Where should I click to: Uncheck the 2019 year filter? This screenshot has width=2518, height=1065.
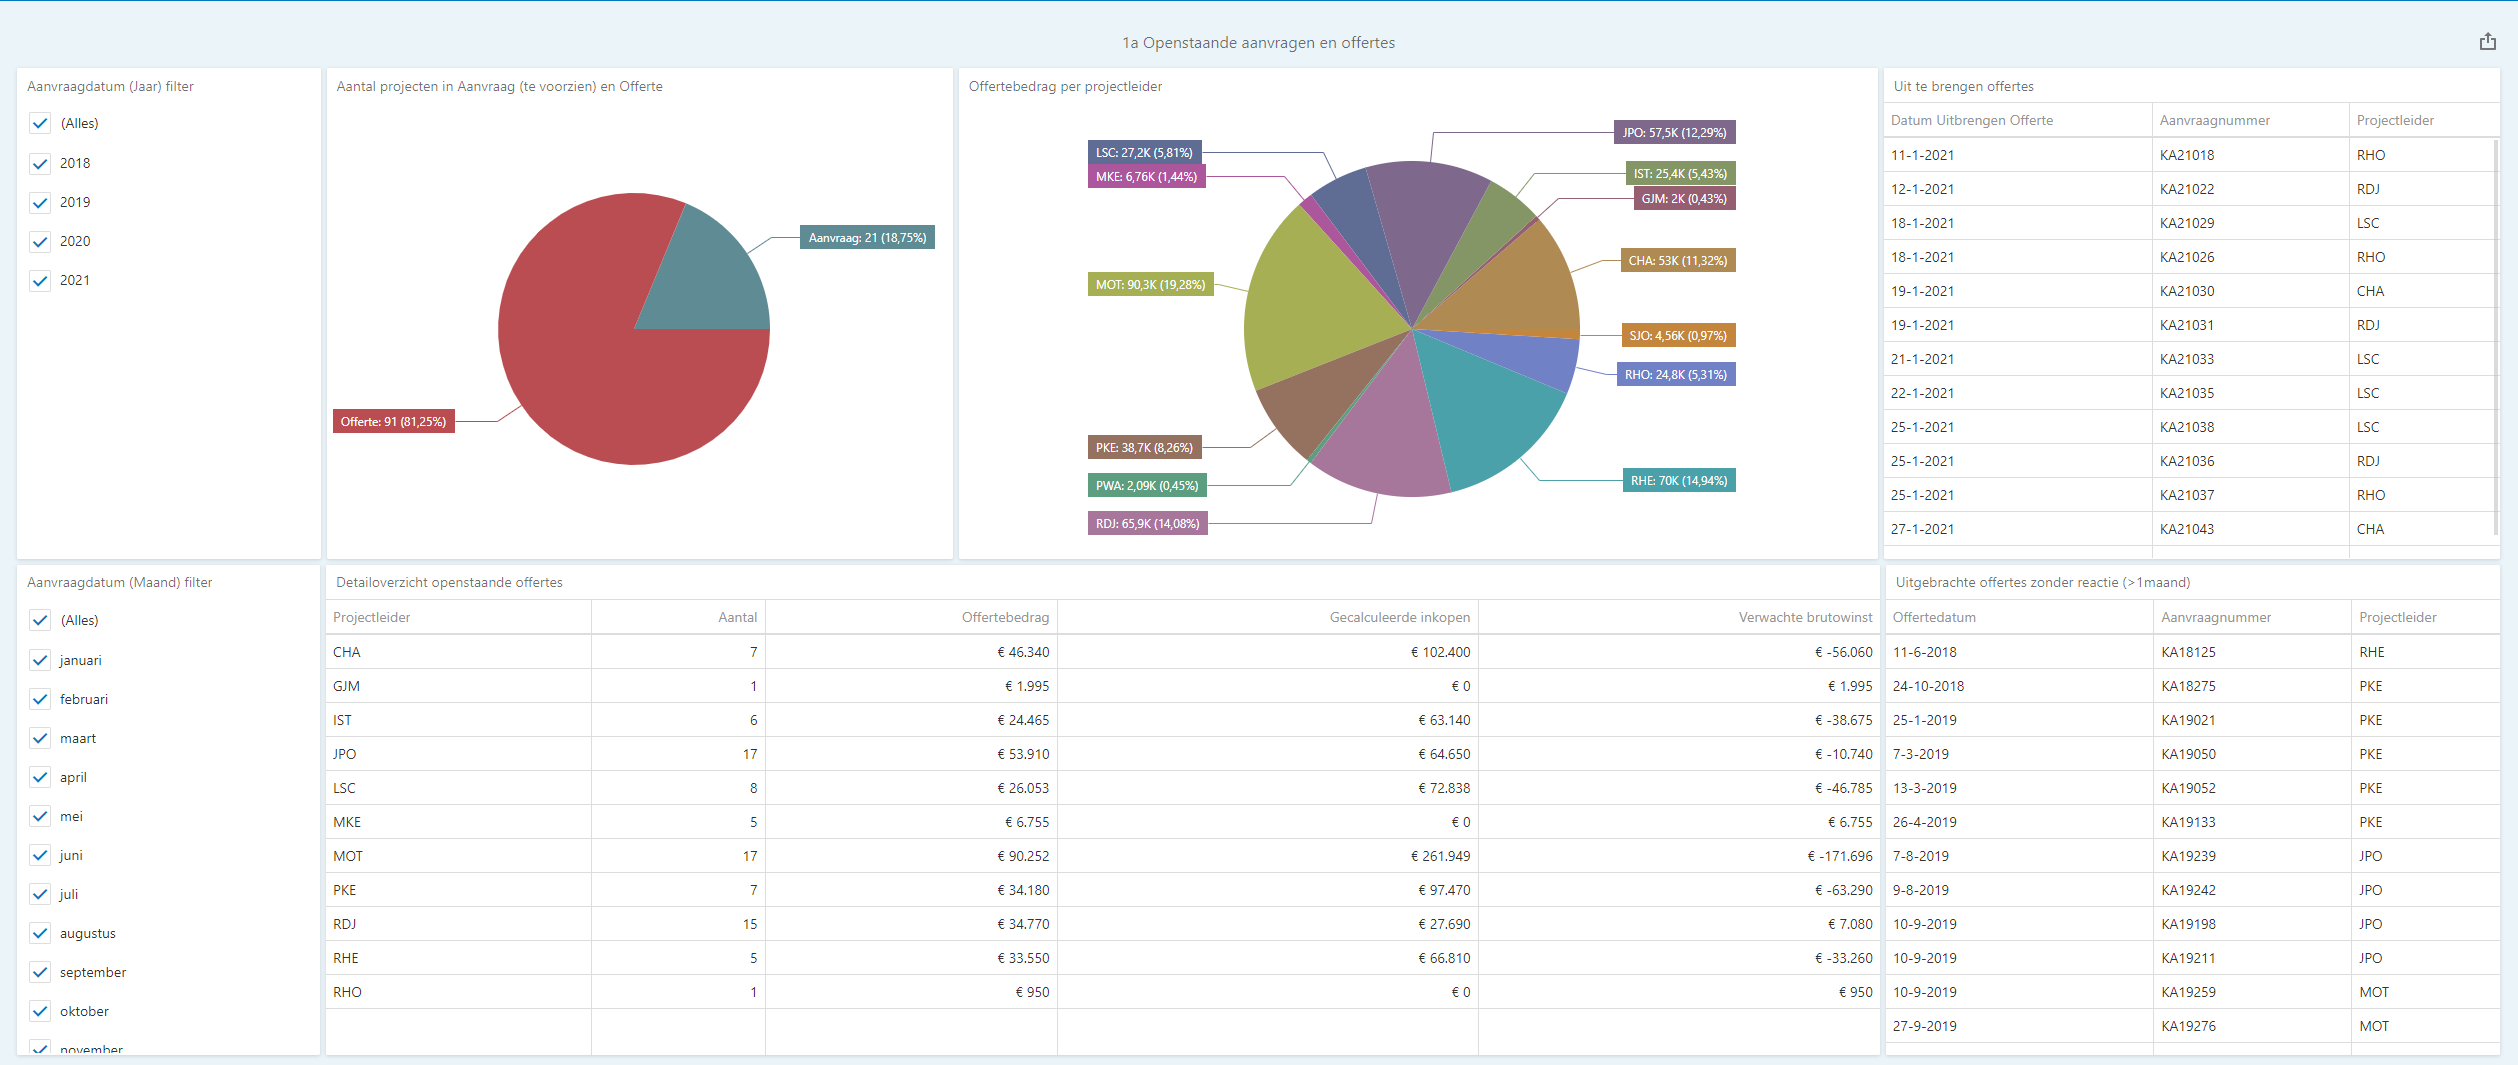click(40, 202)
